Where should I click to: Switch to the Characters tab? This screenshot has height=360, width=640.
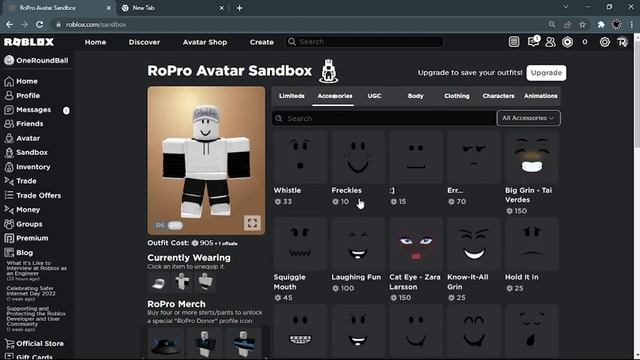coord(498,96)
